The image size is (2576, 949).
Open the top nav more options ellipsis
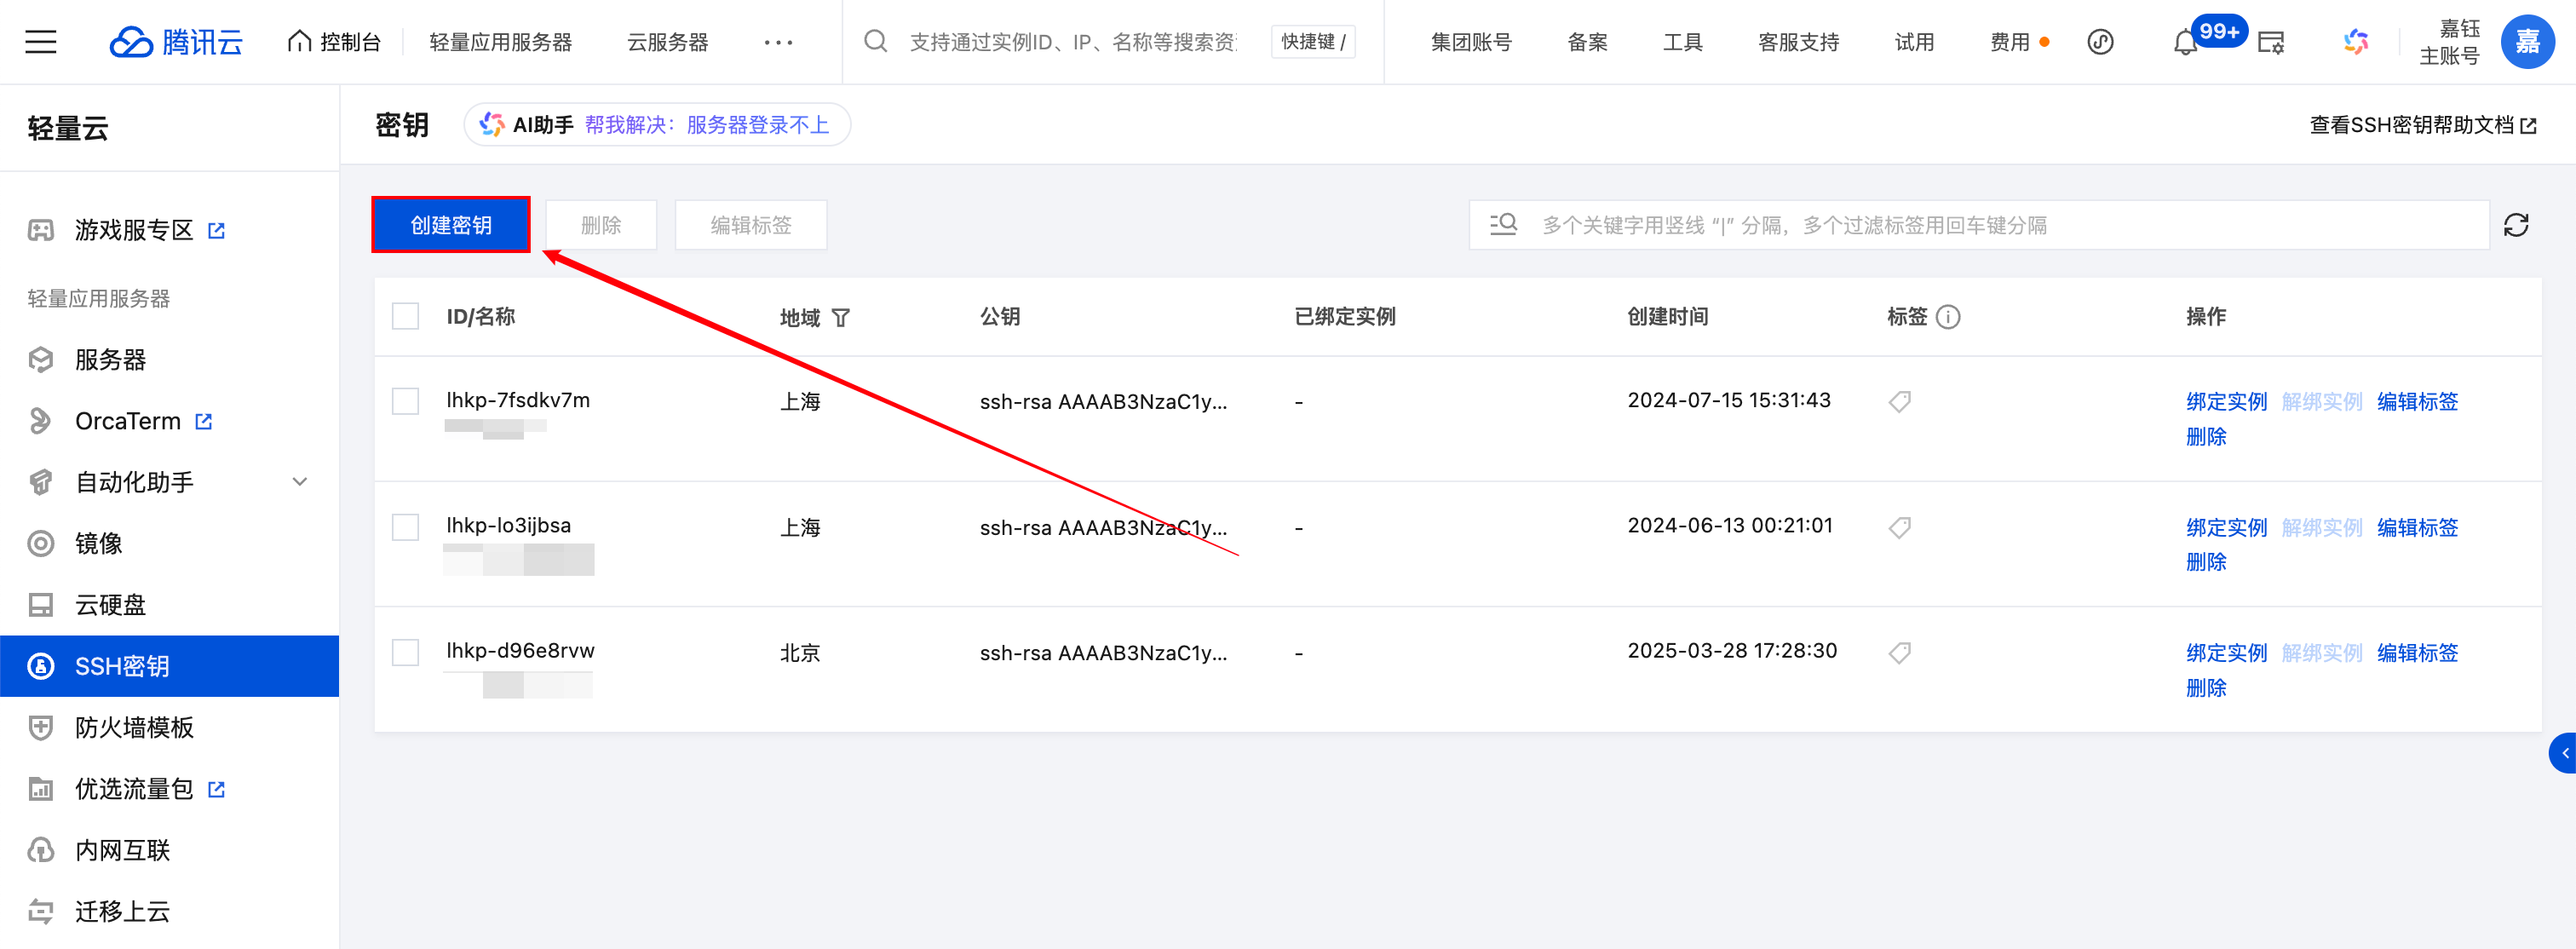[x=778, y=42]
